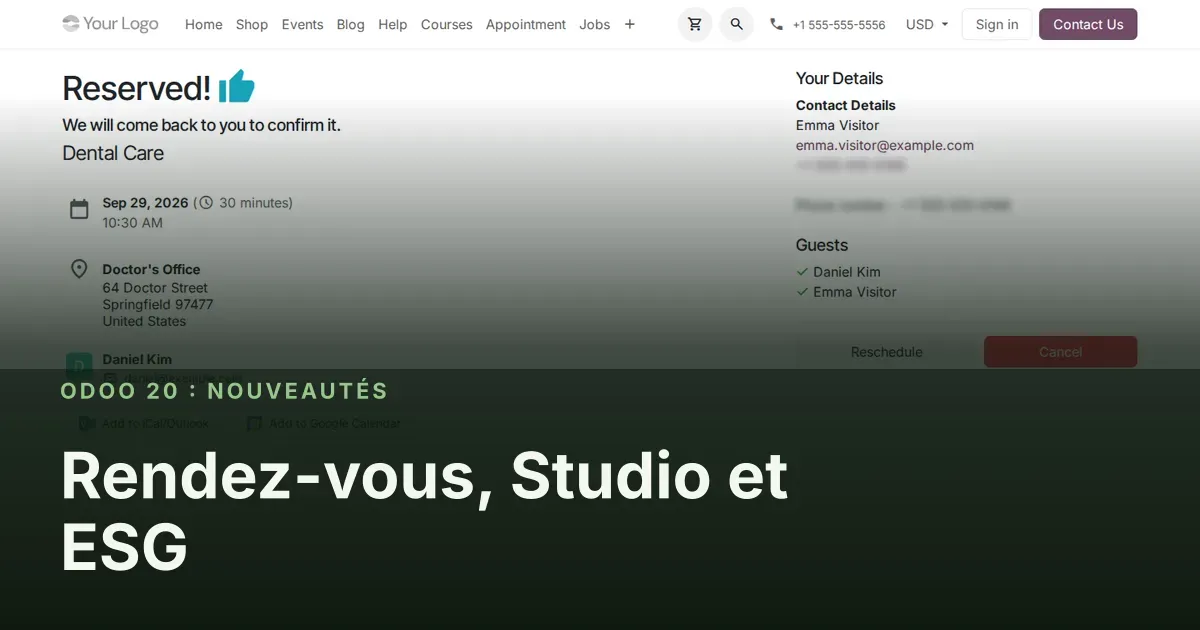
Task: Click the Springfield 97477 text
Action: (x=158, y=305)
